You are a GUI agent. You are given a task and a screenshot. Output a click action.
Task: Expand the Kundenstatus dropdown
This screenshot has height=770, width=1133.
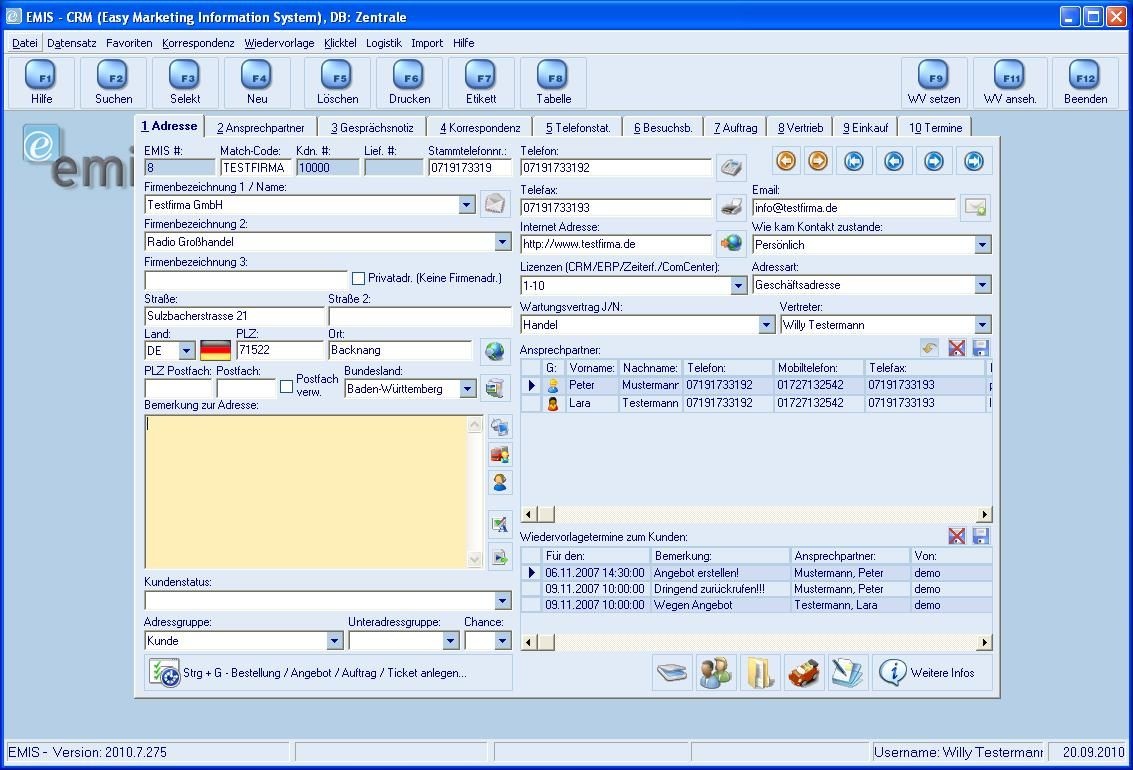pos(502,601)
